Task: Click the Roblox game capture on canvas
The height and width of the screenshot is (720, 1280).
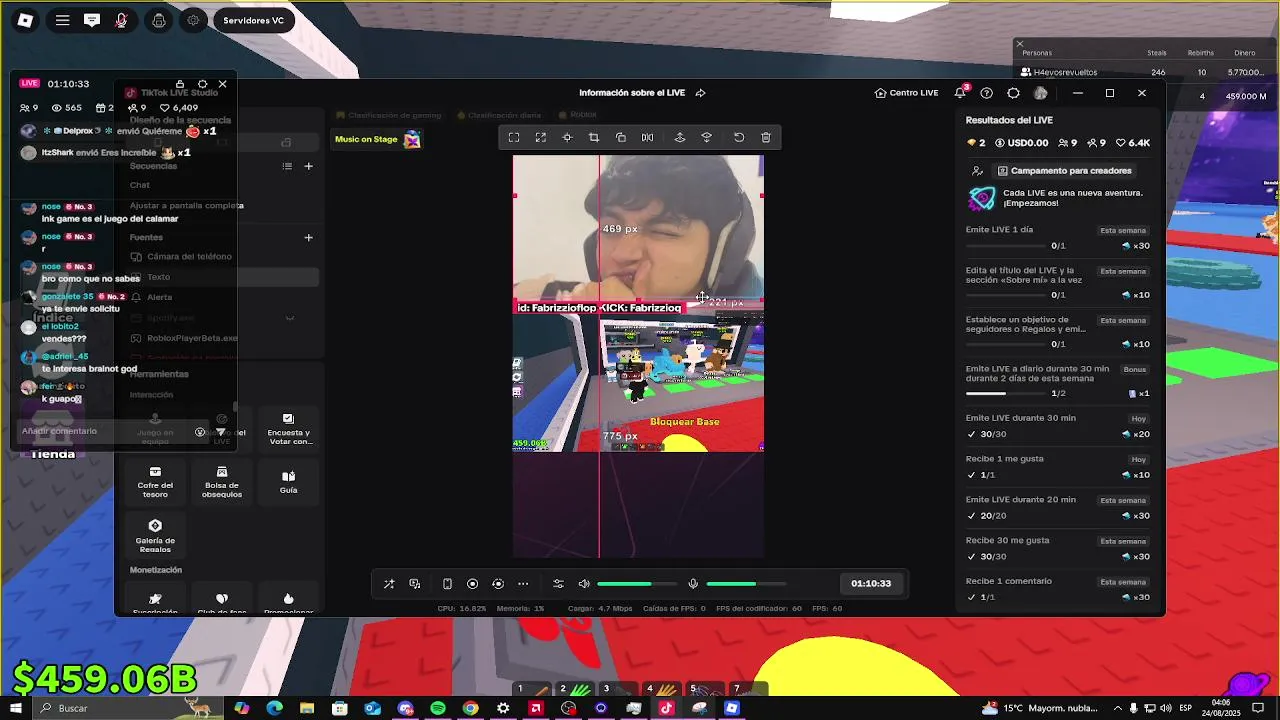Action: 638,384
